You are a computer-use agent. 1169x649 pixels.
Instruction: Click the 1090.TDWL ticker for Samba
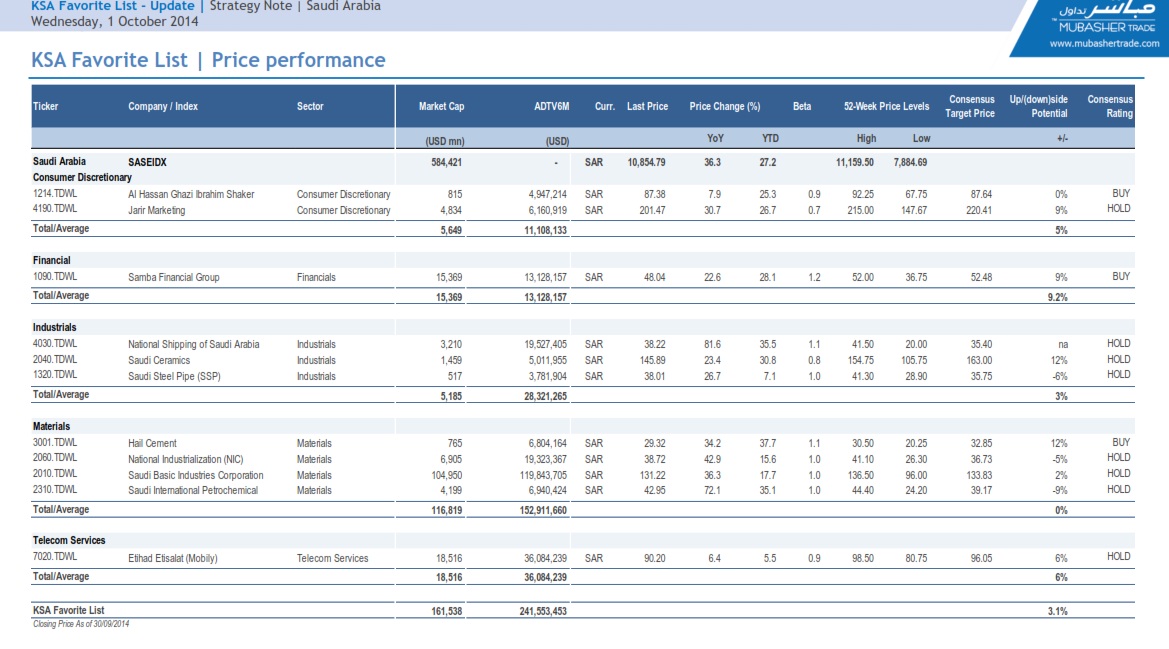[56, 277]
